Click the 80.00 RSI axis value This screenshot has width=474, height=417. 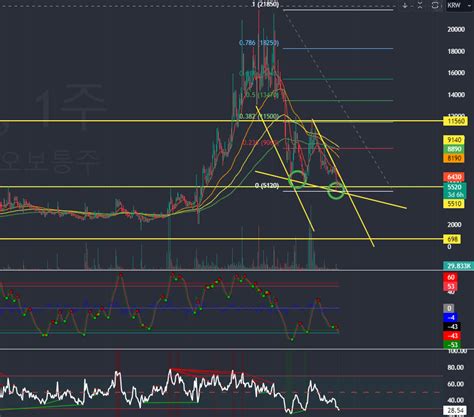[455, 367]
